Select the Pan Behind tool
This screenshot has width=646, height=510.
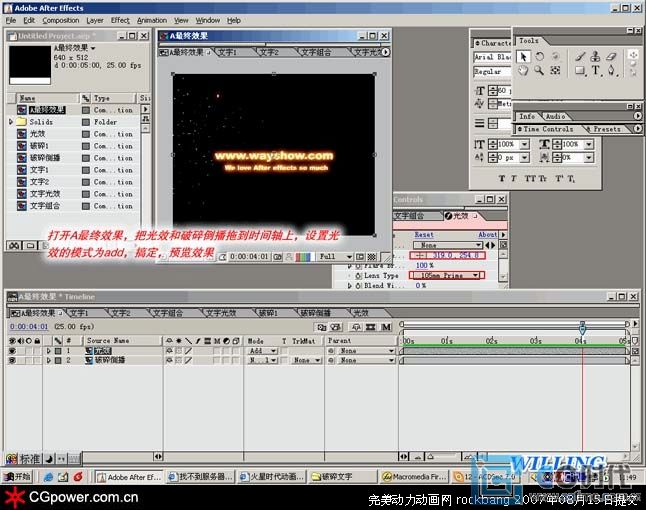click(x=555, y=71)
